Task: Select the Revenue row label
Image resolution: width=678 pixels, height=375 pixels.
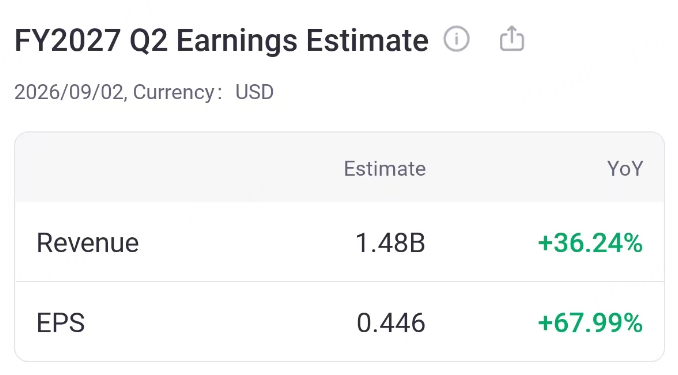Action: [88, 243]
